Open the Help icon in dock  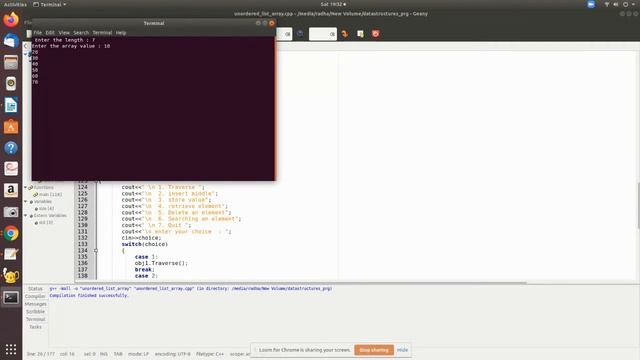point(11,148)
